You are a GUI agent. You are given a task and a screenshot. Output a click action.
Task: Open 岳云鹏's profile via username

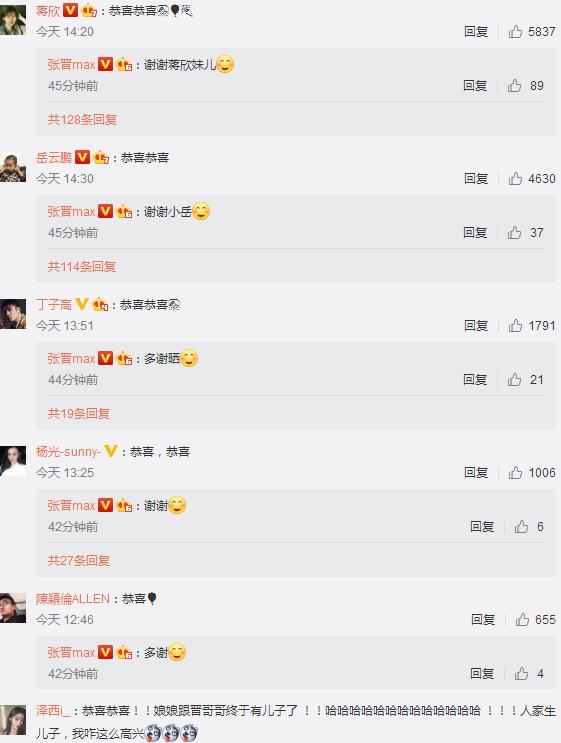54,157
